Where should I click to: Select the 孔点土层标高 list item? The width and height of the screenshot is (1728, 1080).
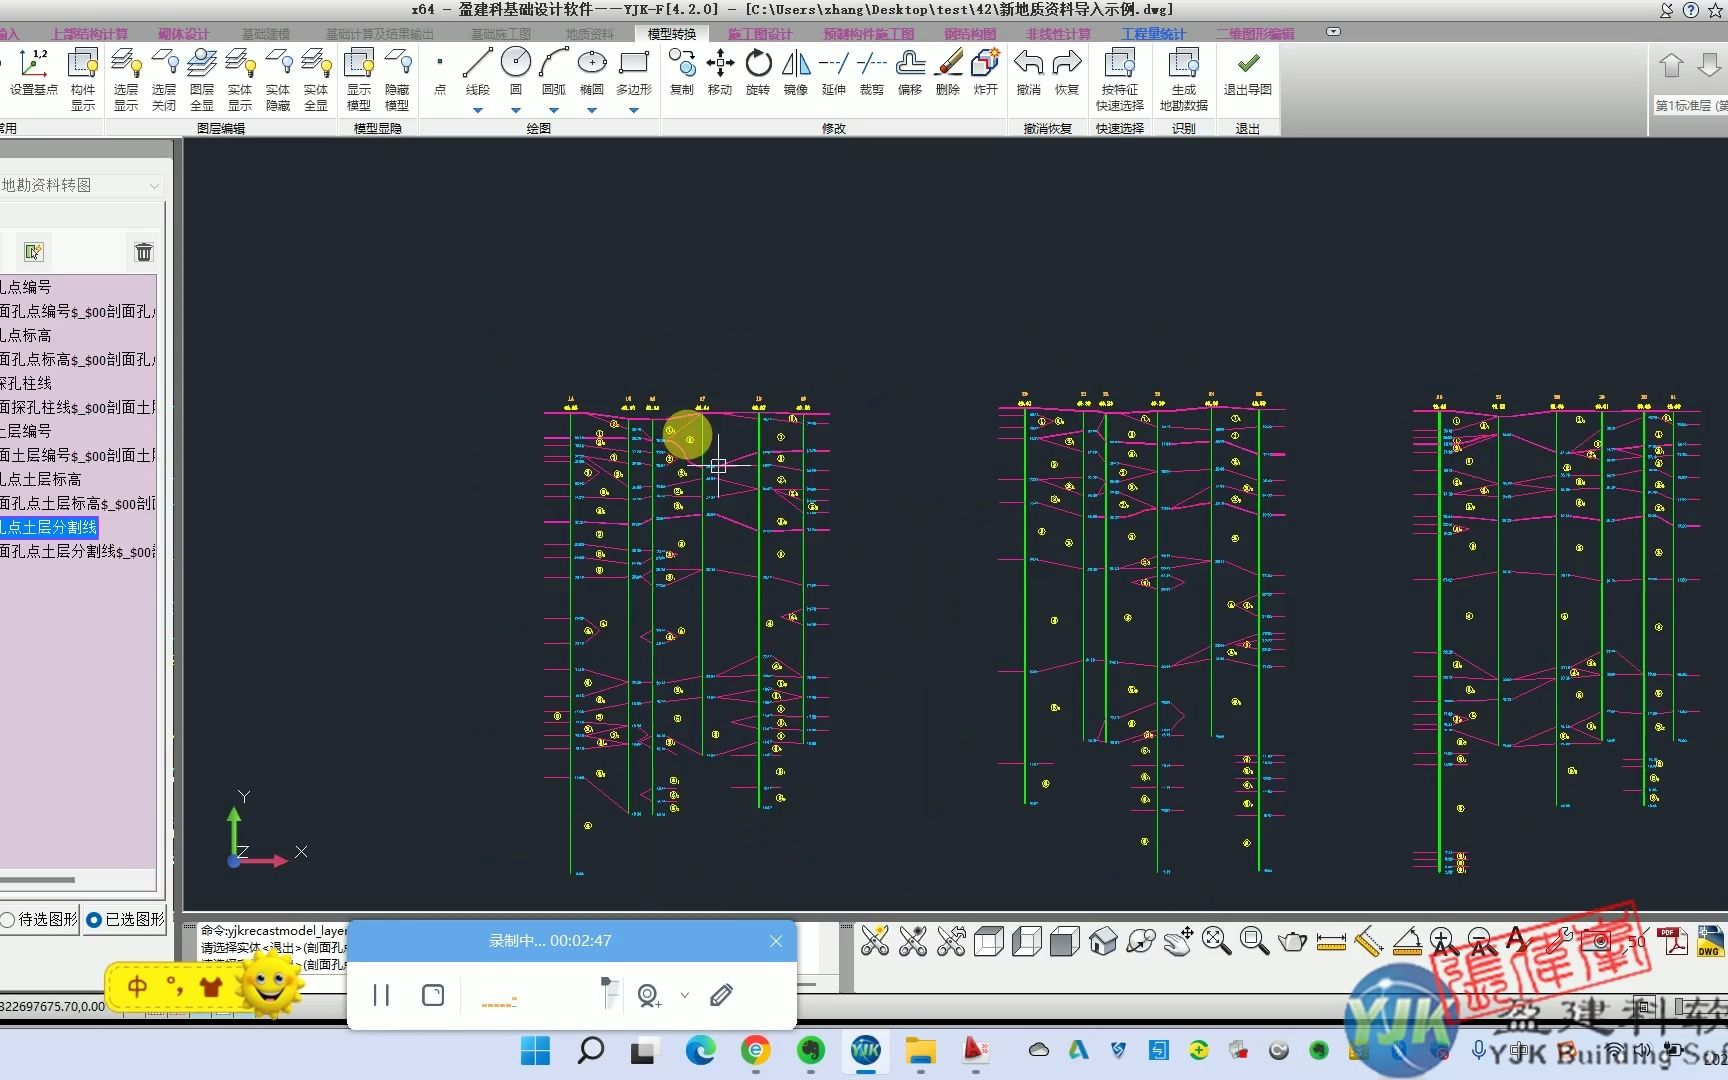(x=41, y=479)
